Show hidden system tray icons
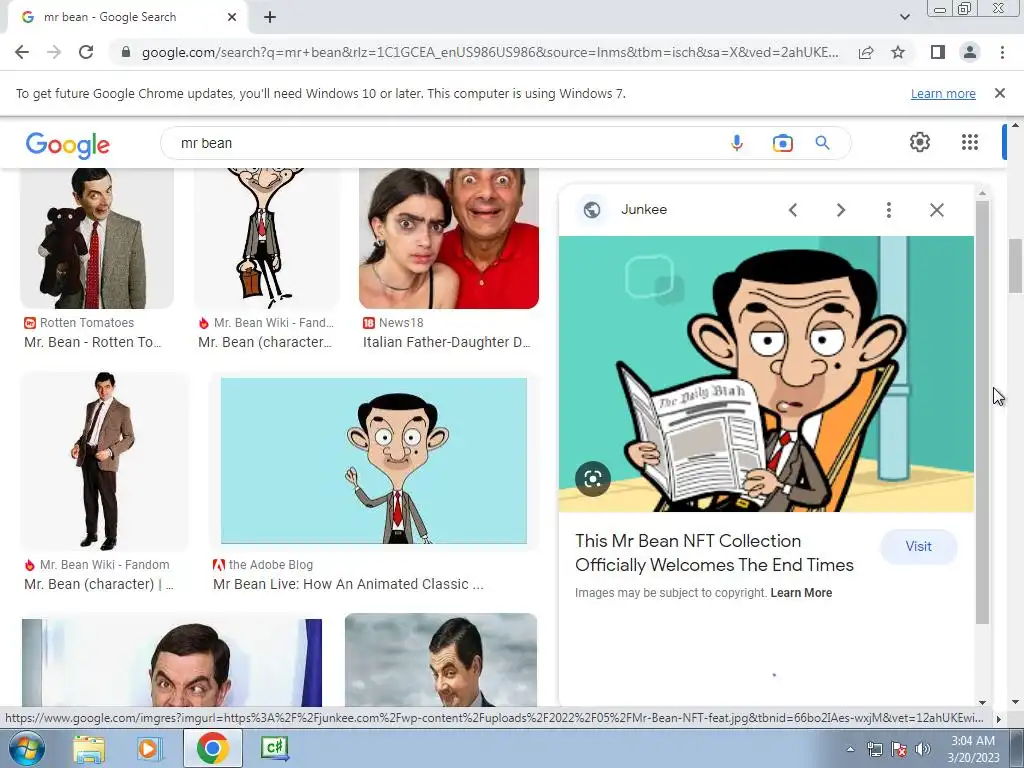The width and height of the screenshot is (1024, 768). coord(850,749)
